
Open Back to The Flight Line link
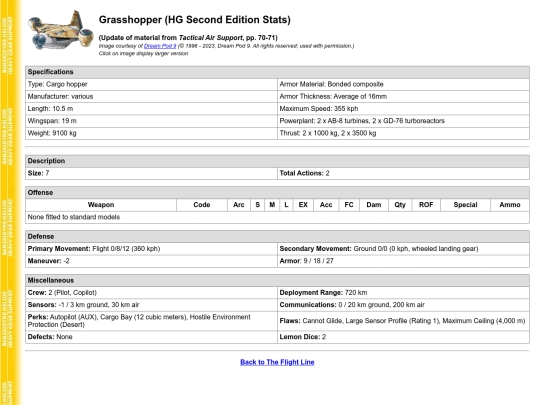pyautogui.click(x=277, y=362)
